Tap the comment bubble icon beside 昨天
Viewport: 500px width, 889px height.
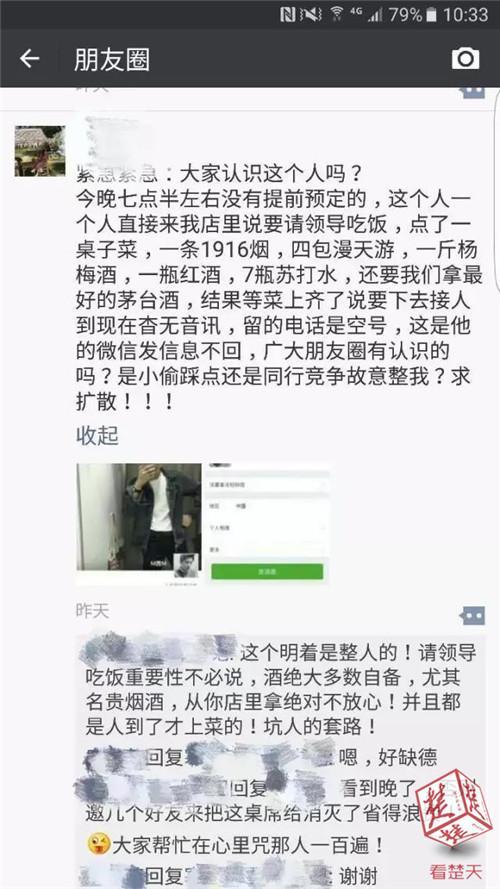coord(472,615)
